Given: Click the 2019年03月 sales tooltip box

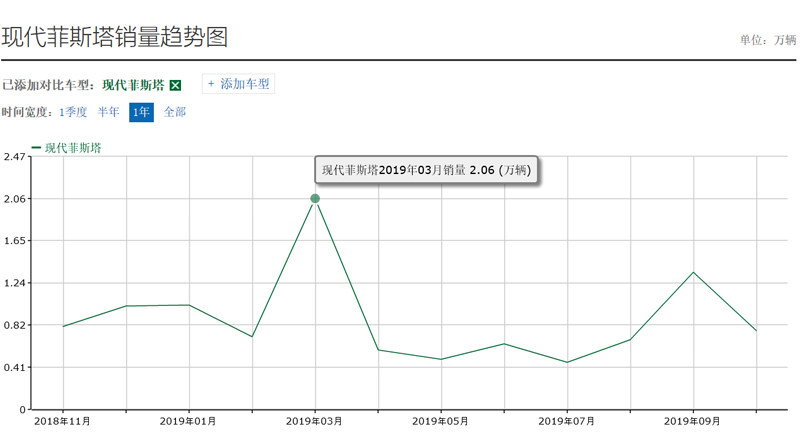Looking at the screenshot, I should tap(428, 170).
